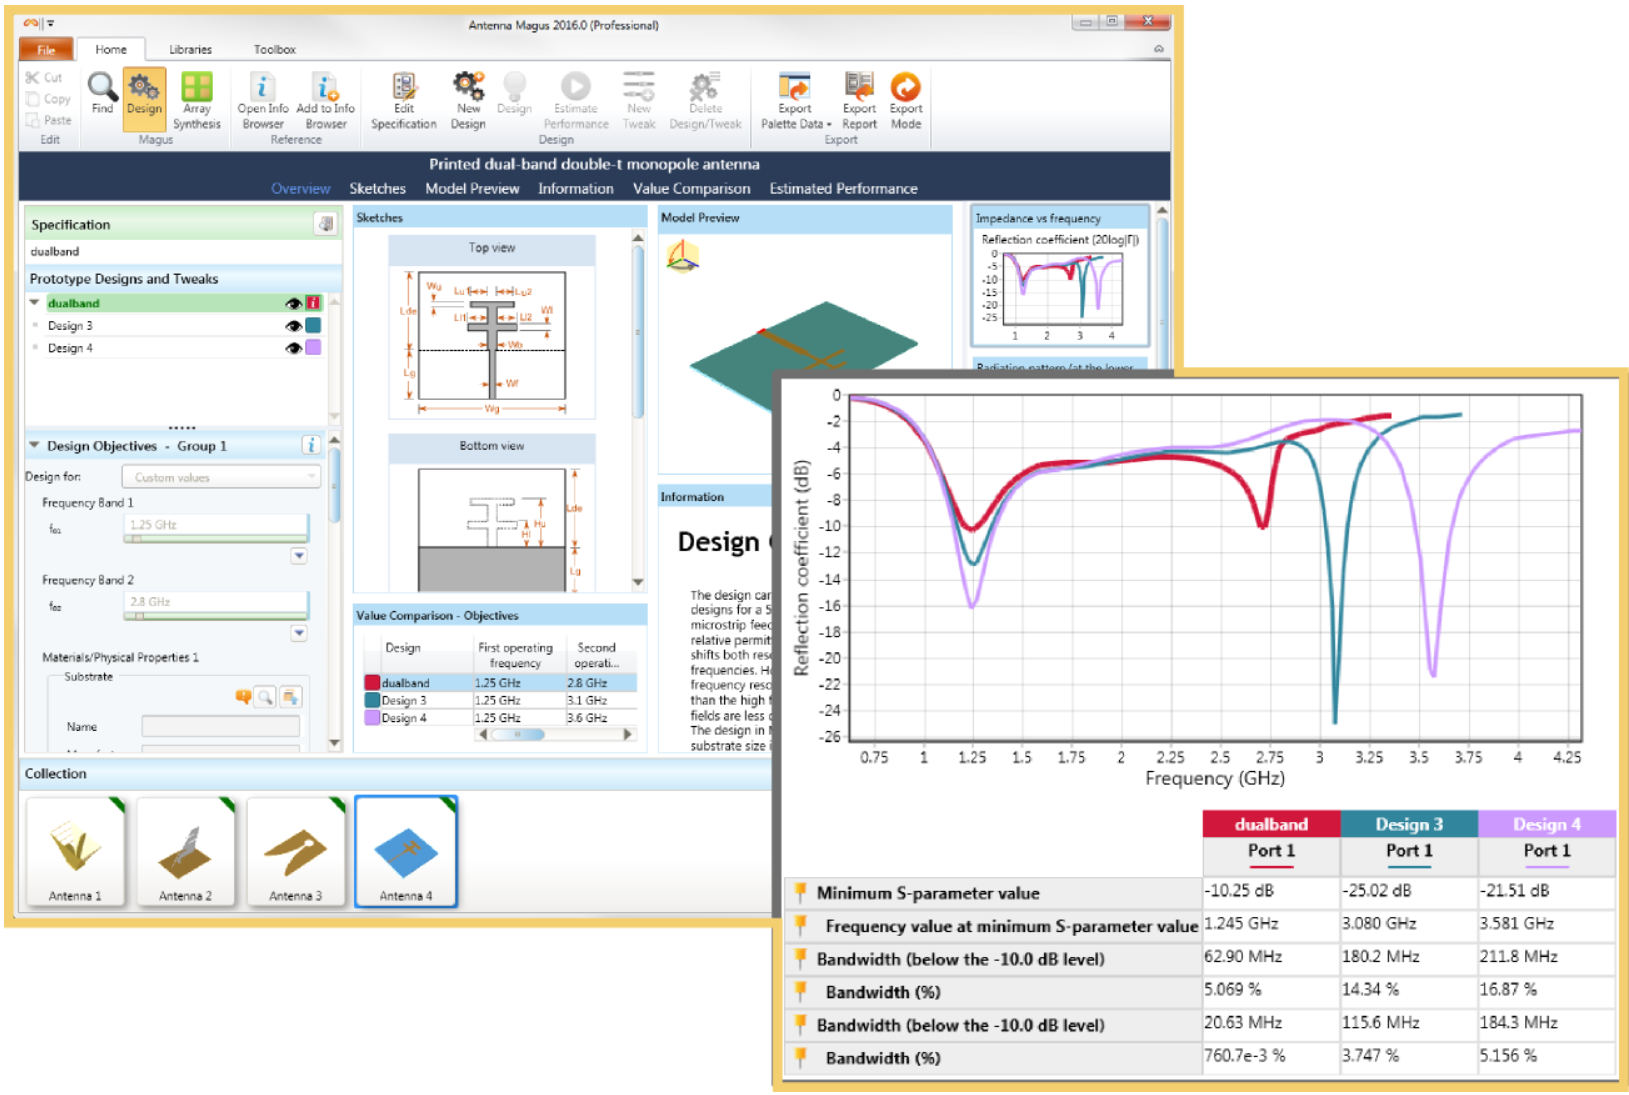Click the Specification panel options icon
Image resolution: width=1629 pixels, height=1095 pixels.
(326, 224)
